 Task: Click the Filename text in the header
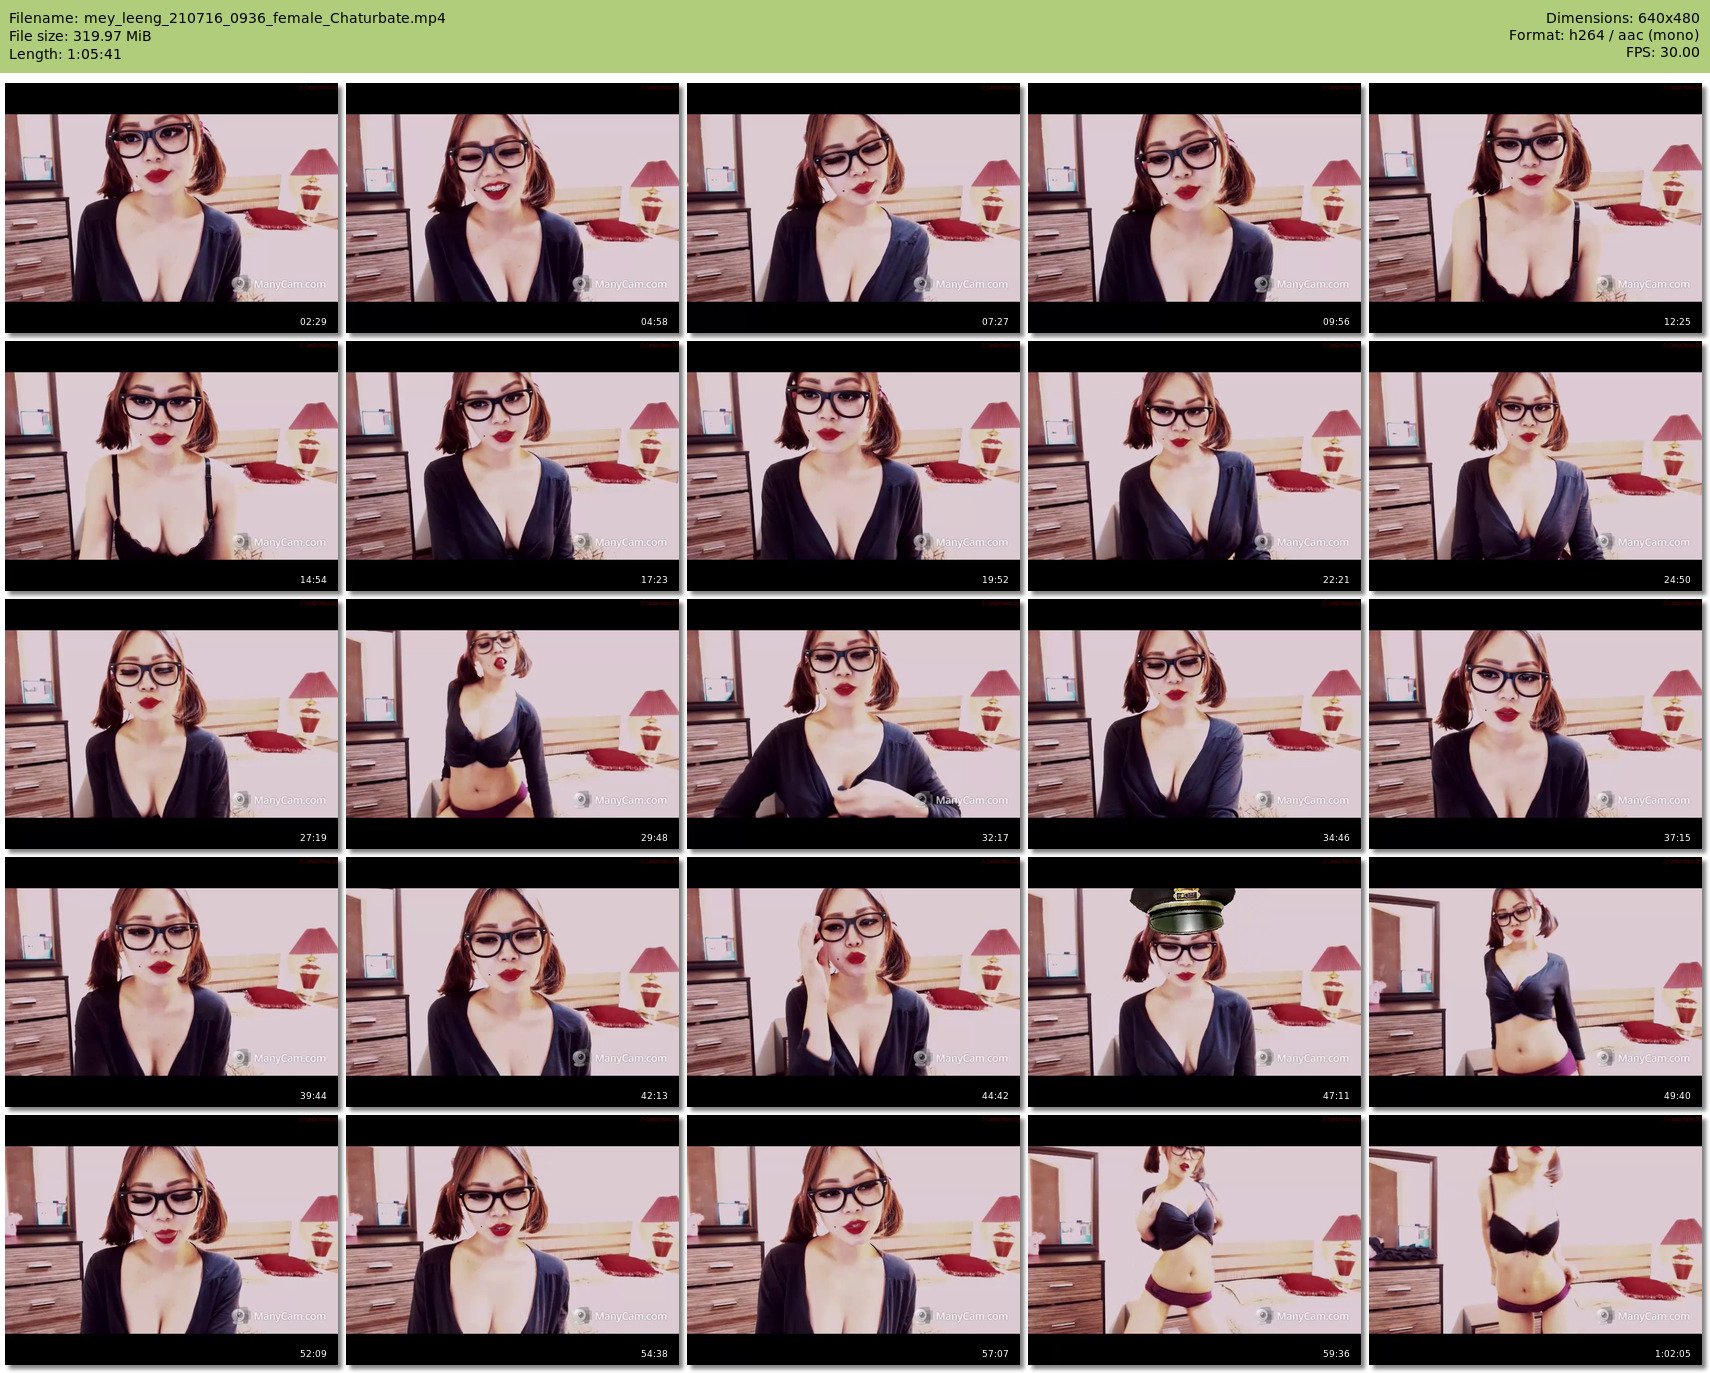227,18
